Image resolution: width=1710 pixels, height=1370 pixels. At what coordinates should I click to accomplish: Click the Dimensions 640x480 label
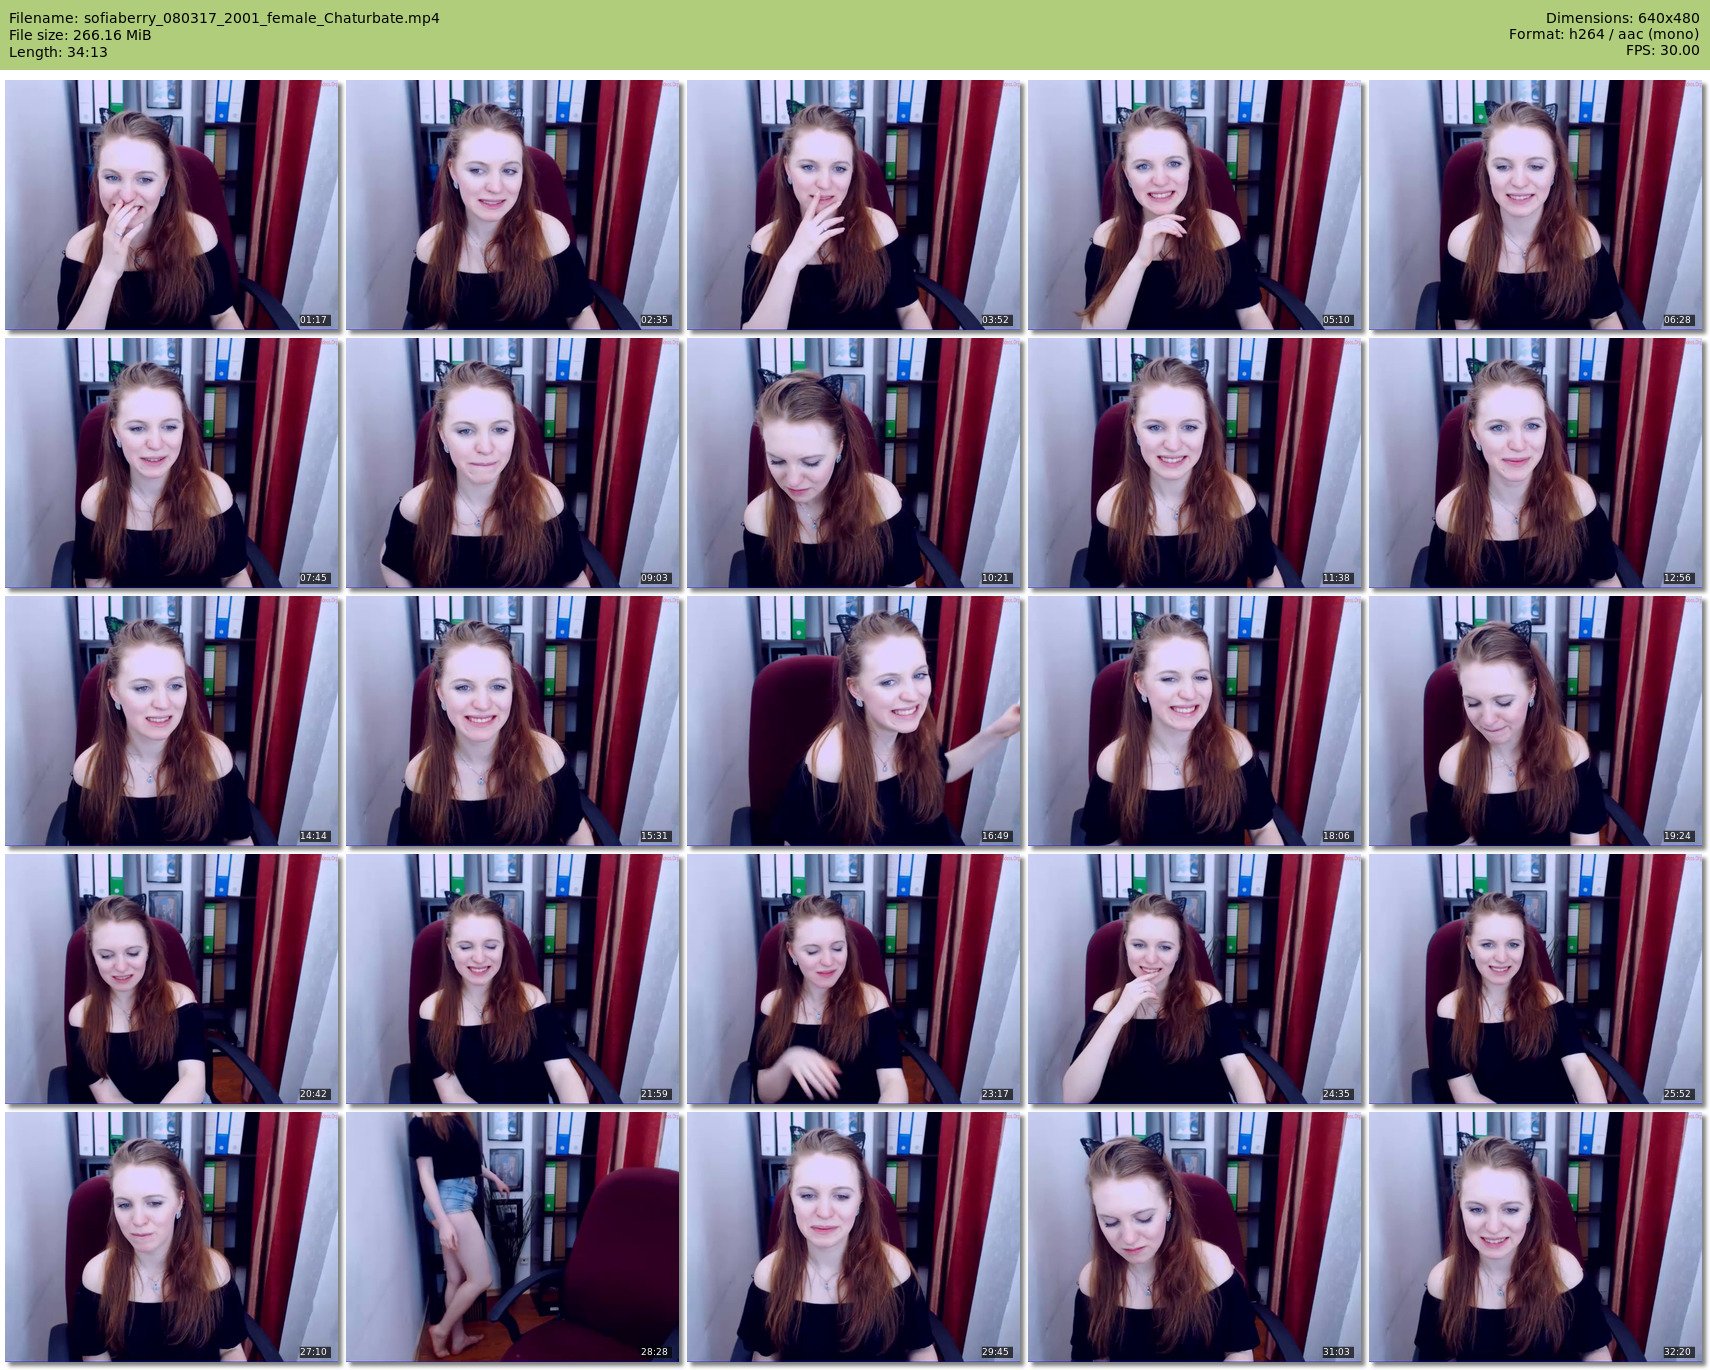(1622, 18)
